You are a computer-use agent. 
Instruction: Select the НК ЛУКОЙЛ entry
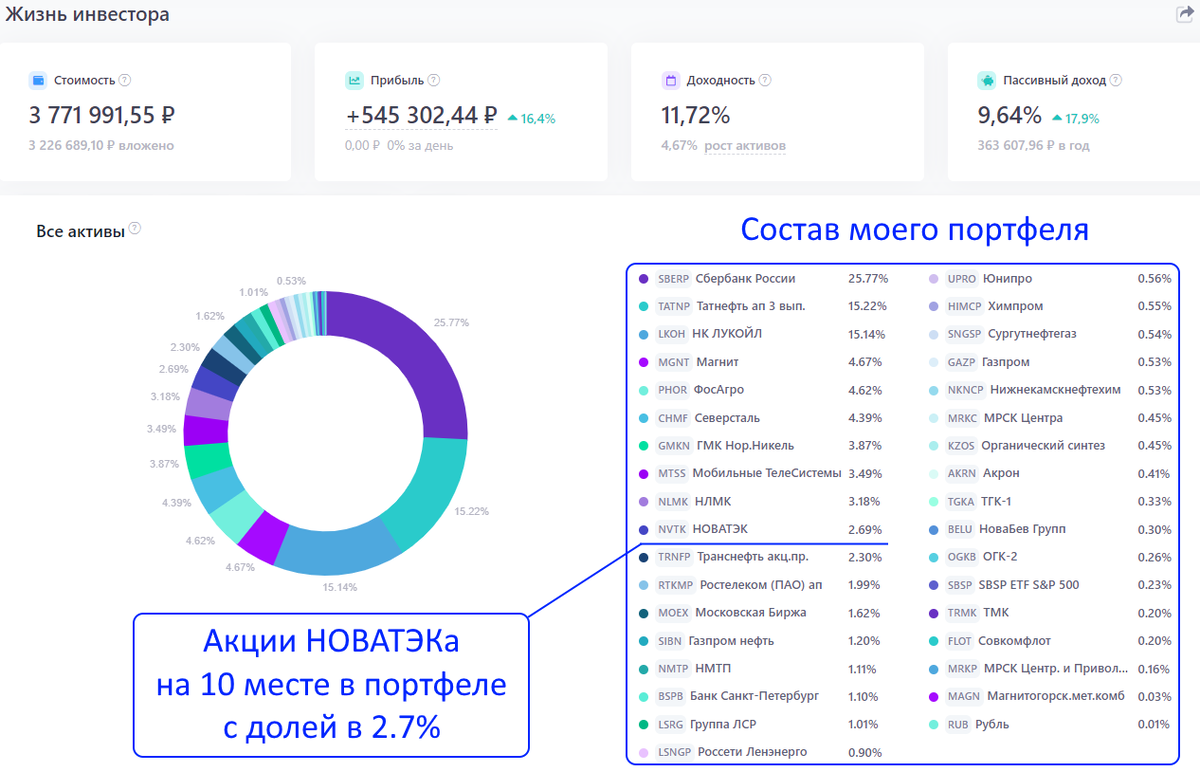(x=727, y=334)
